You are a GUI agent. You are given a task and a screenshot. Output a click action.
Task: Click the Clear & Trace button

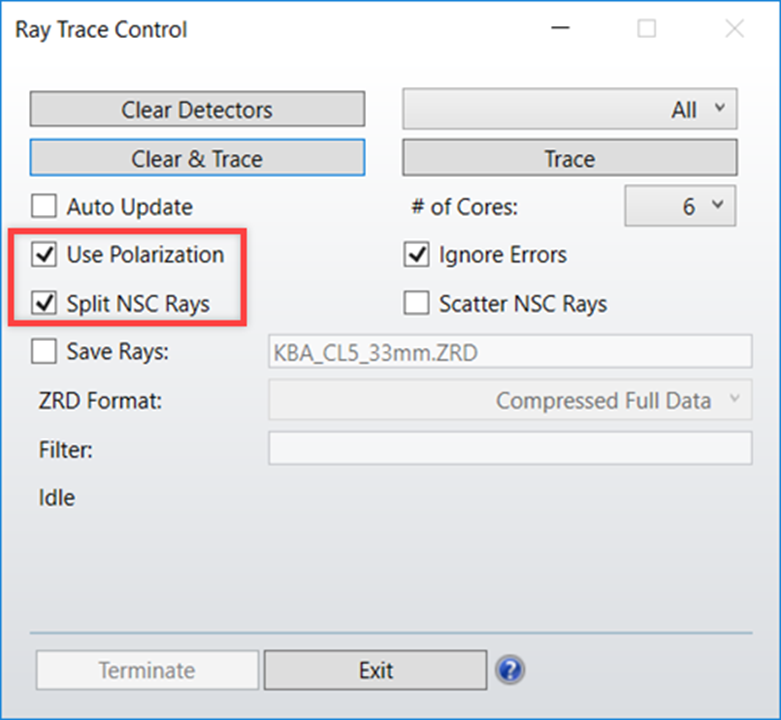tap(197, 158)
